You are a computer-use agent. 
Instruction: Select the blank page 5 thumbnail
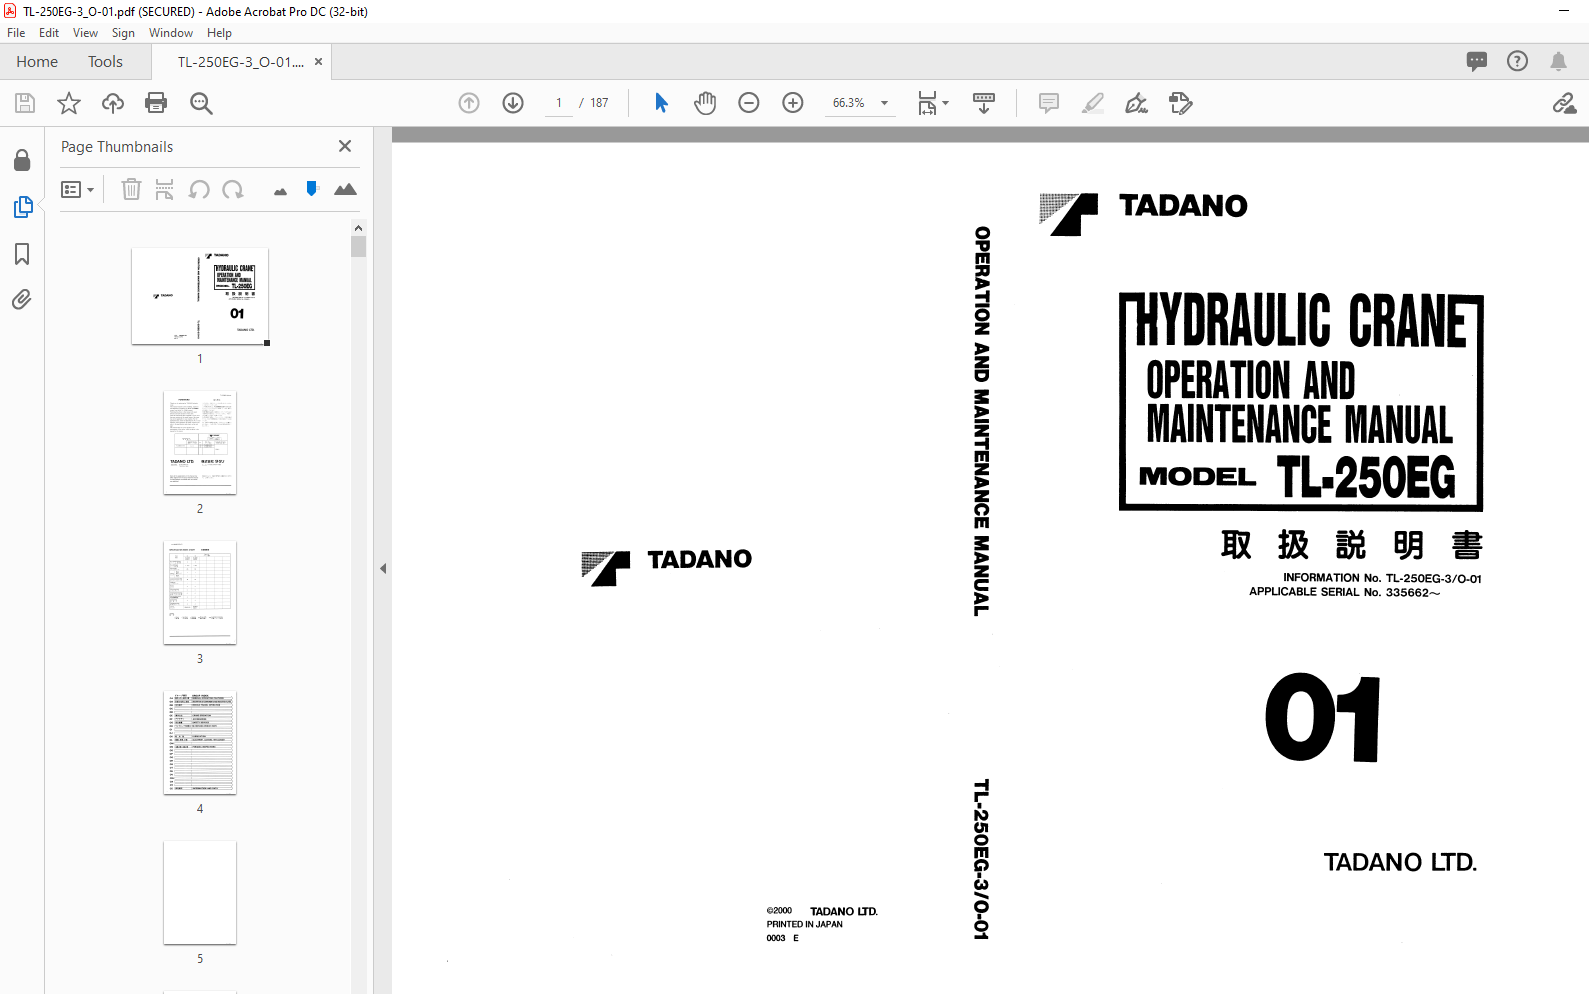coord(200,892)
